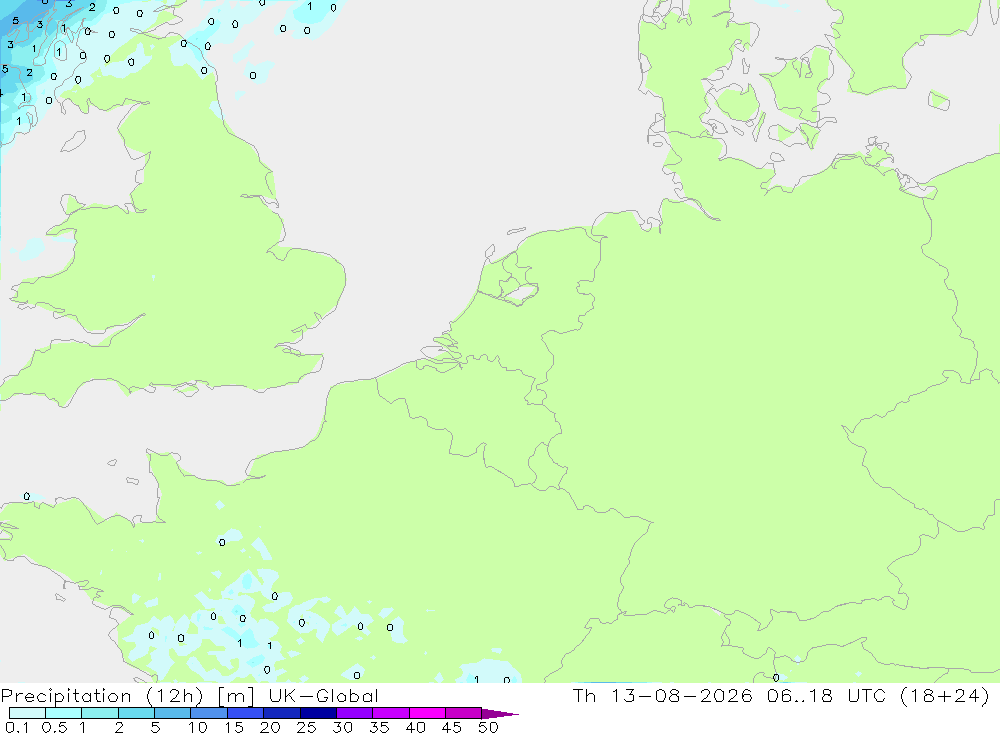Click the legend swatch between 0.5 and 1
This screenshot has width=1000, height=733.
point(63,713)
